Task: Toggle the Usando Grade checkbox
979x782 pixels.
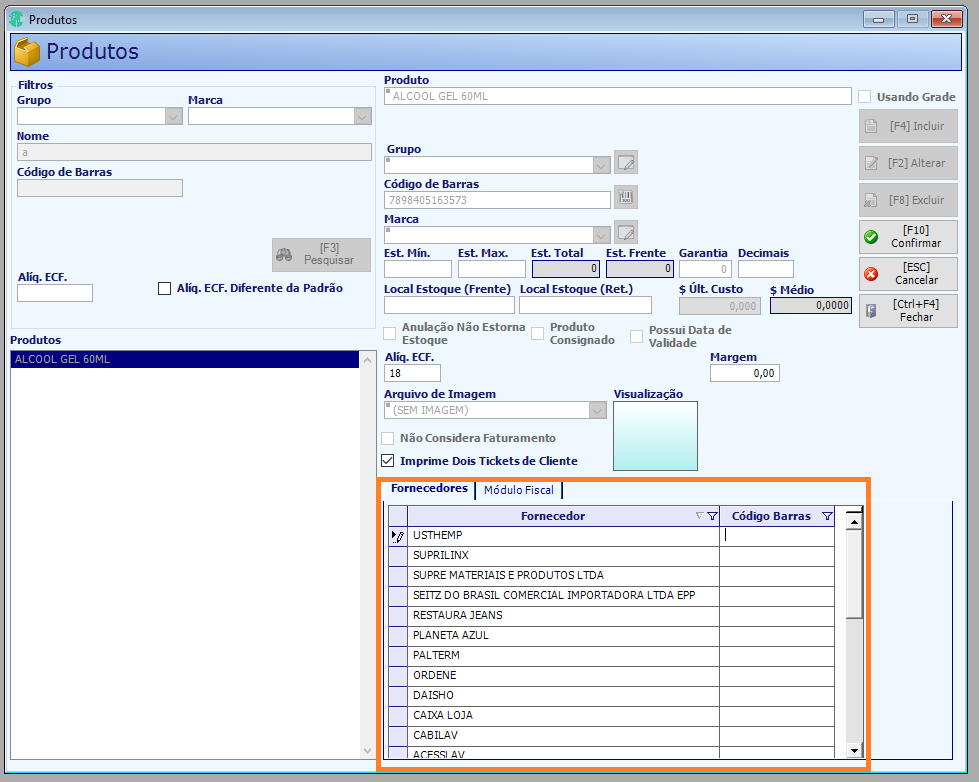Action: pos(865,97)
